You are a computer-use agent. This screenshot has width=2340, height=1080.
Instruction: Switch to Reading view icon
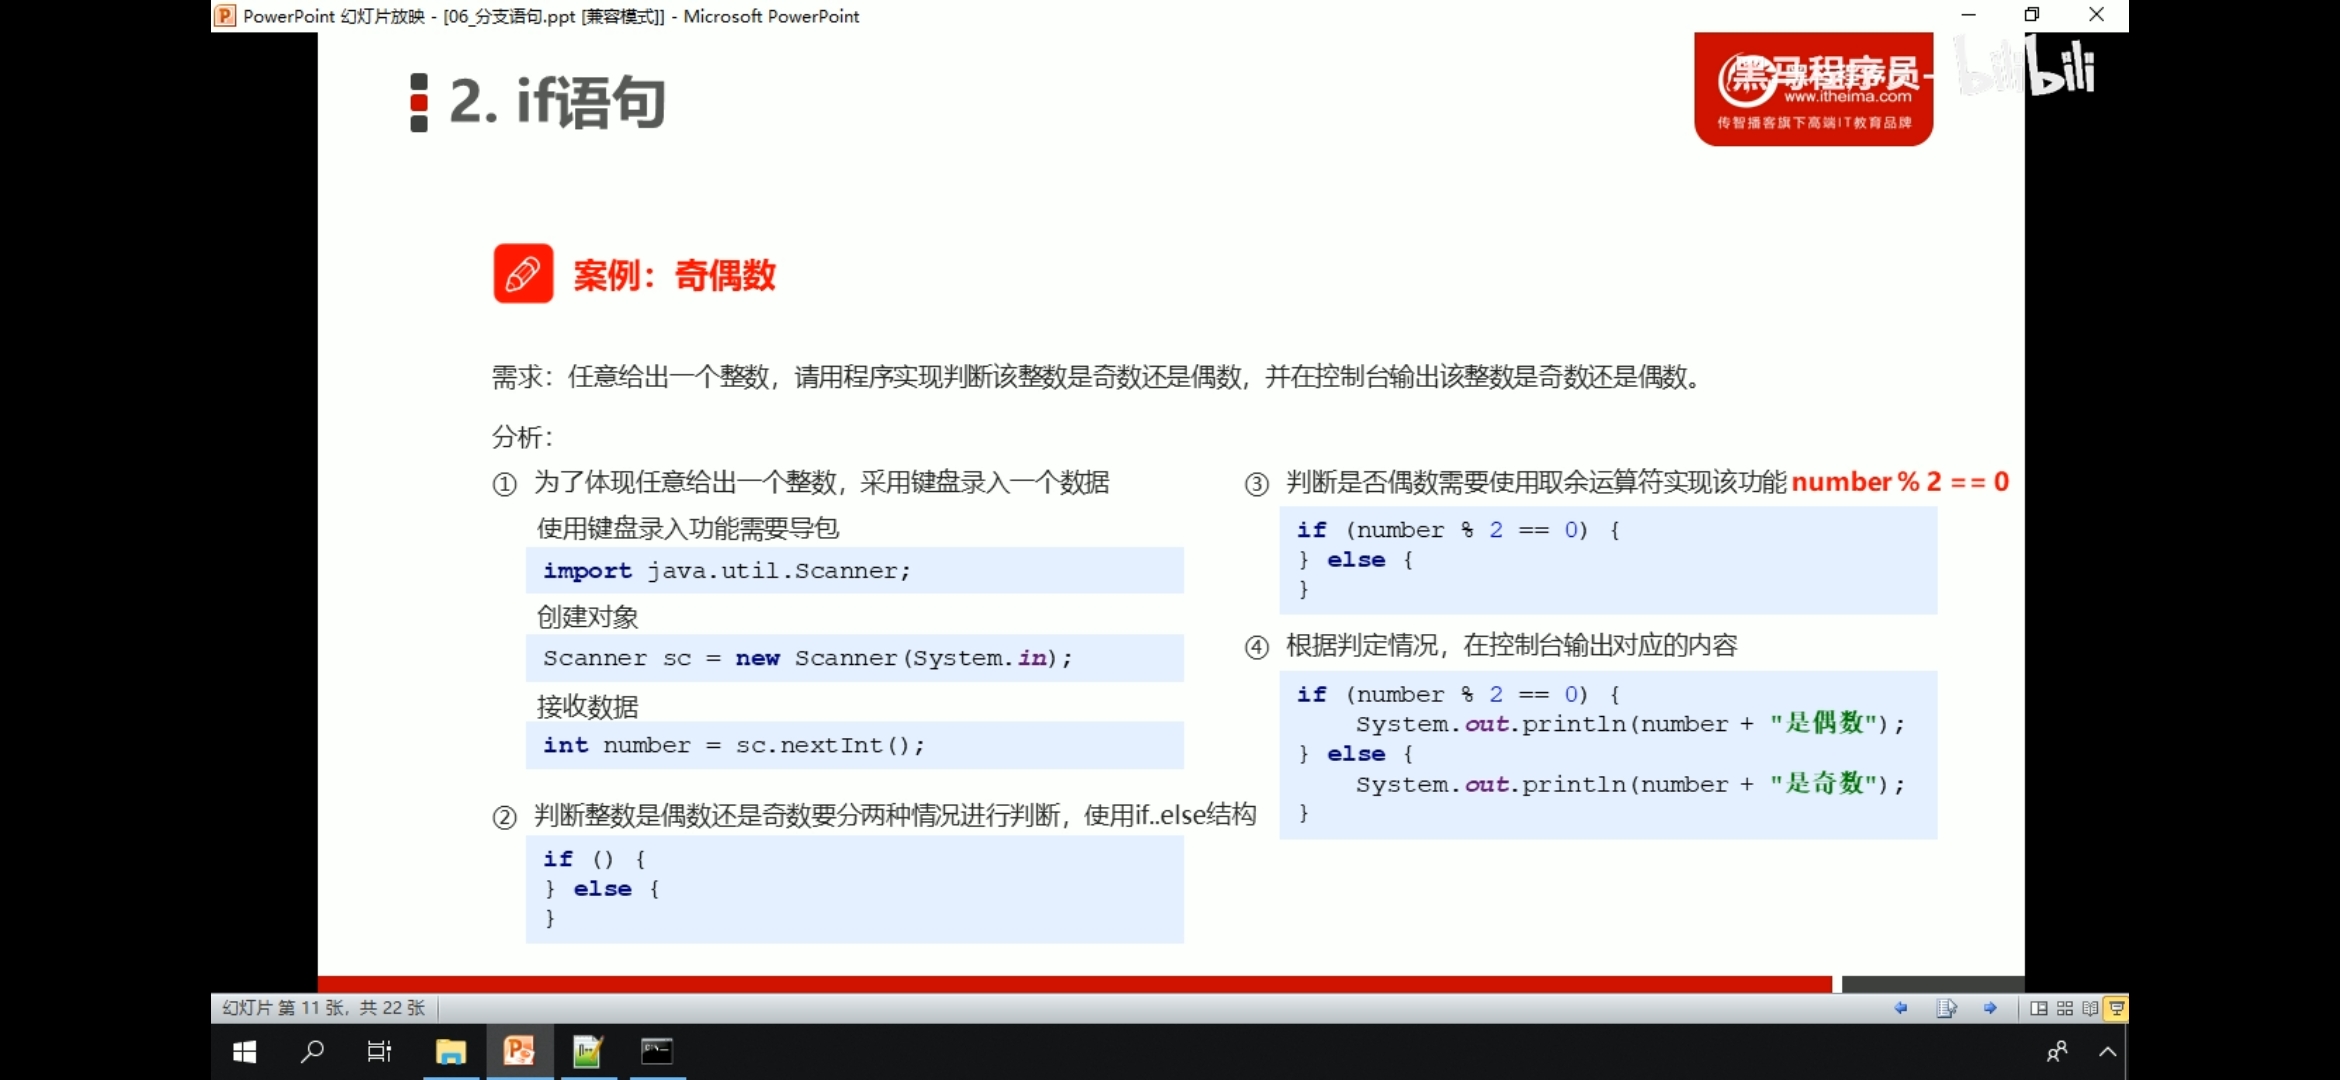pos(2090,1008)
